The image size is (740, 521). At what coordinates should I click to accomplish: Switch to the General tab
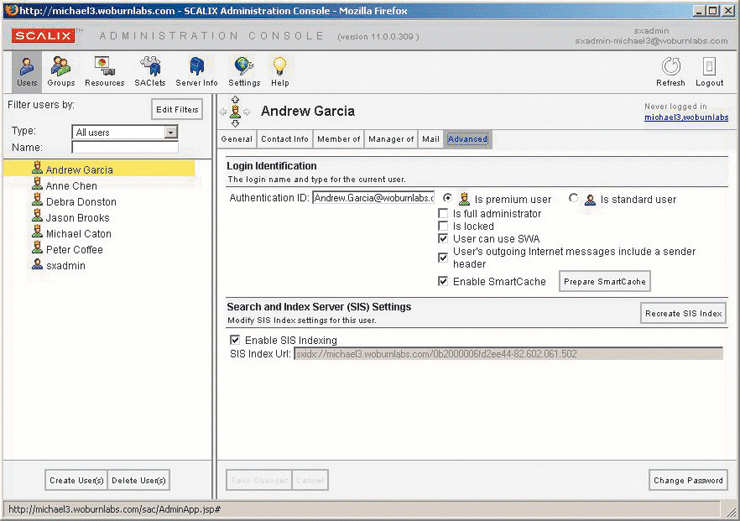click(236, 139)
